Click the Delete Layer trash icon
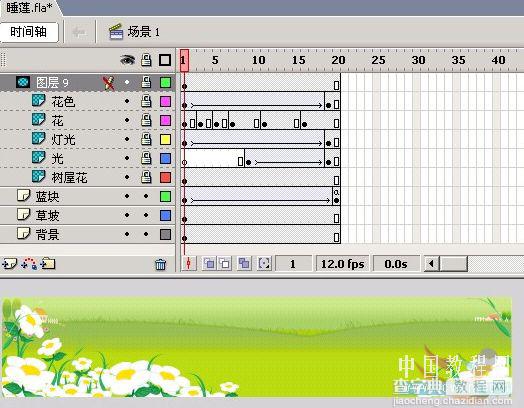Screen dimensions: 524x408 click(160, 264)
